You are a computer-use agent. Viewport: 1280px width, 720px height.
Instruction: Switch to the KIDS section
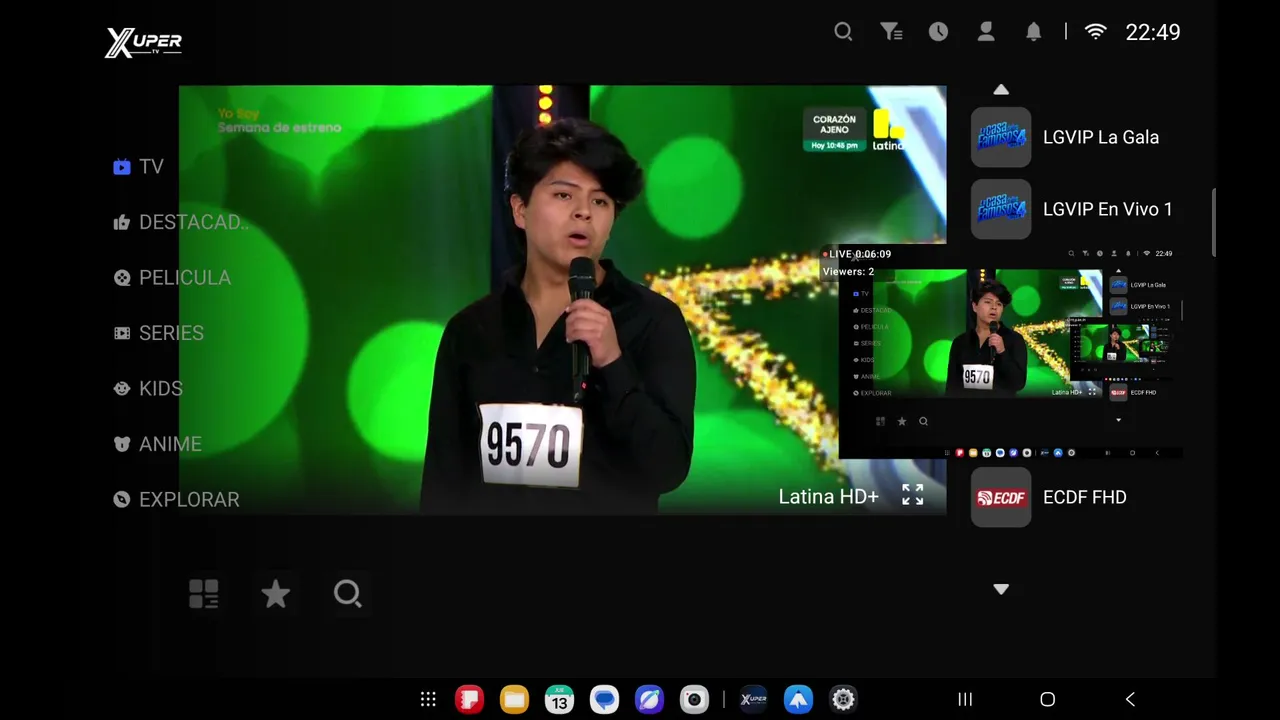(x=148, y=389)
